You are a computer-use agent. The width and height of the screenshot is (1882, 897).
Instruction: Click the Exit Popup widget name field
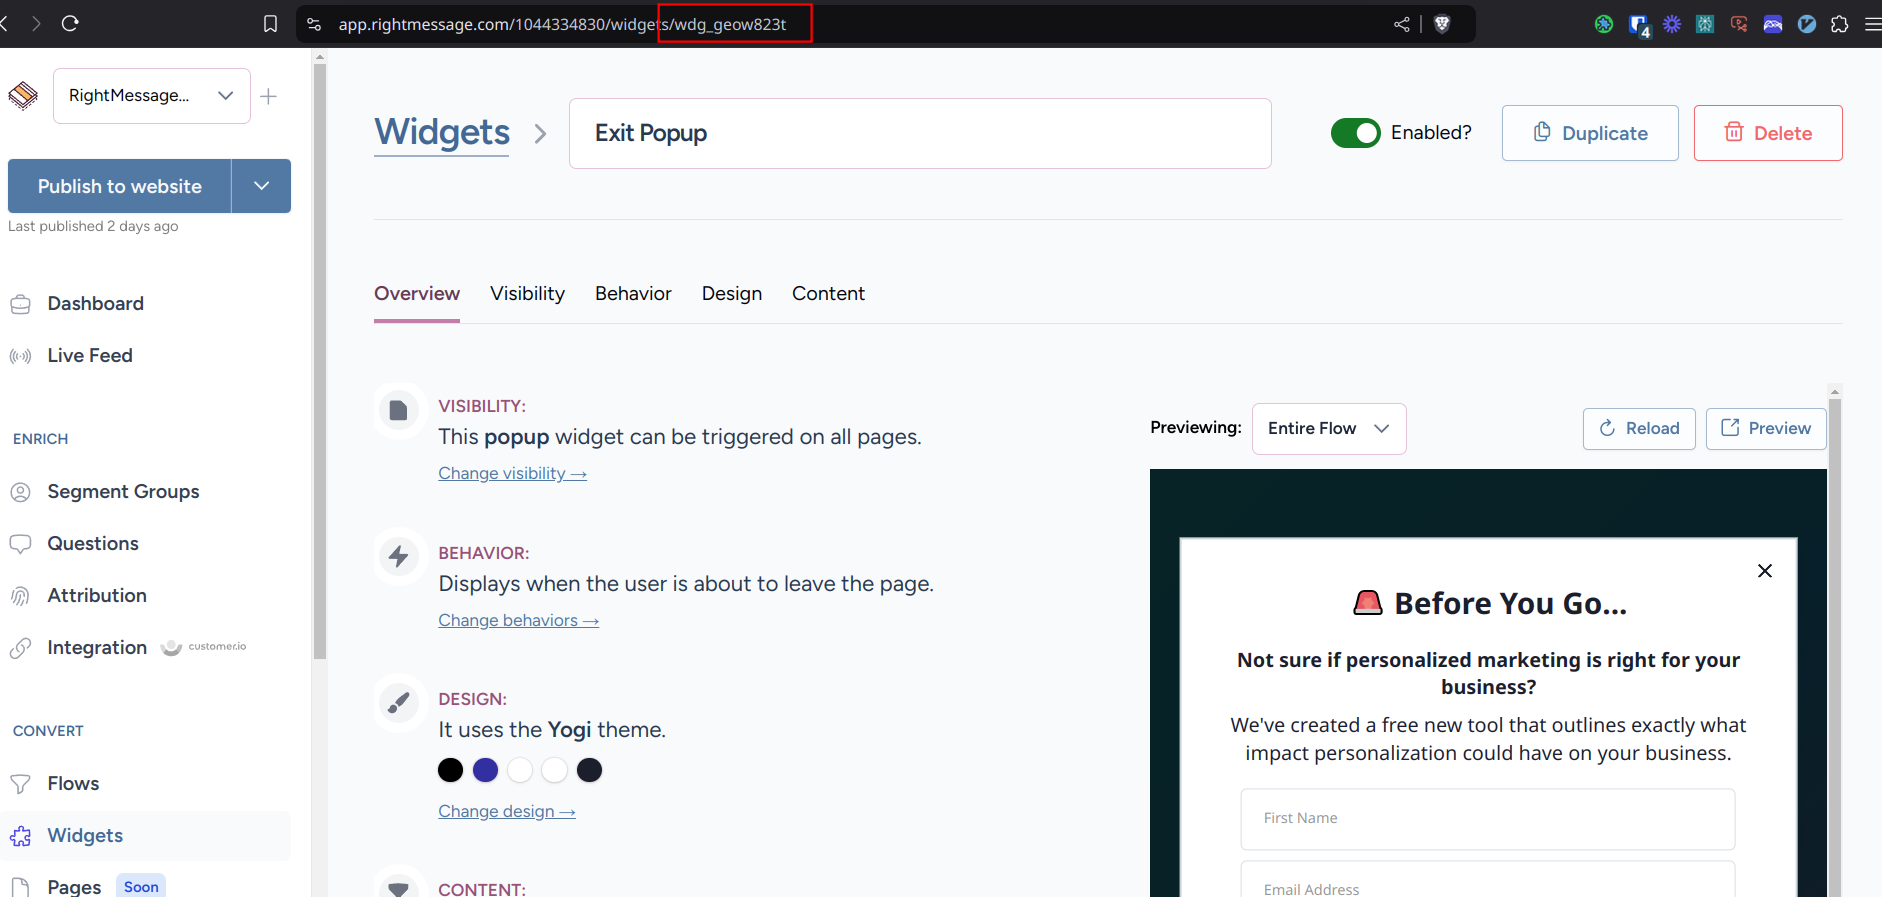[x=919, y=133]
